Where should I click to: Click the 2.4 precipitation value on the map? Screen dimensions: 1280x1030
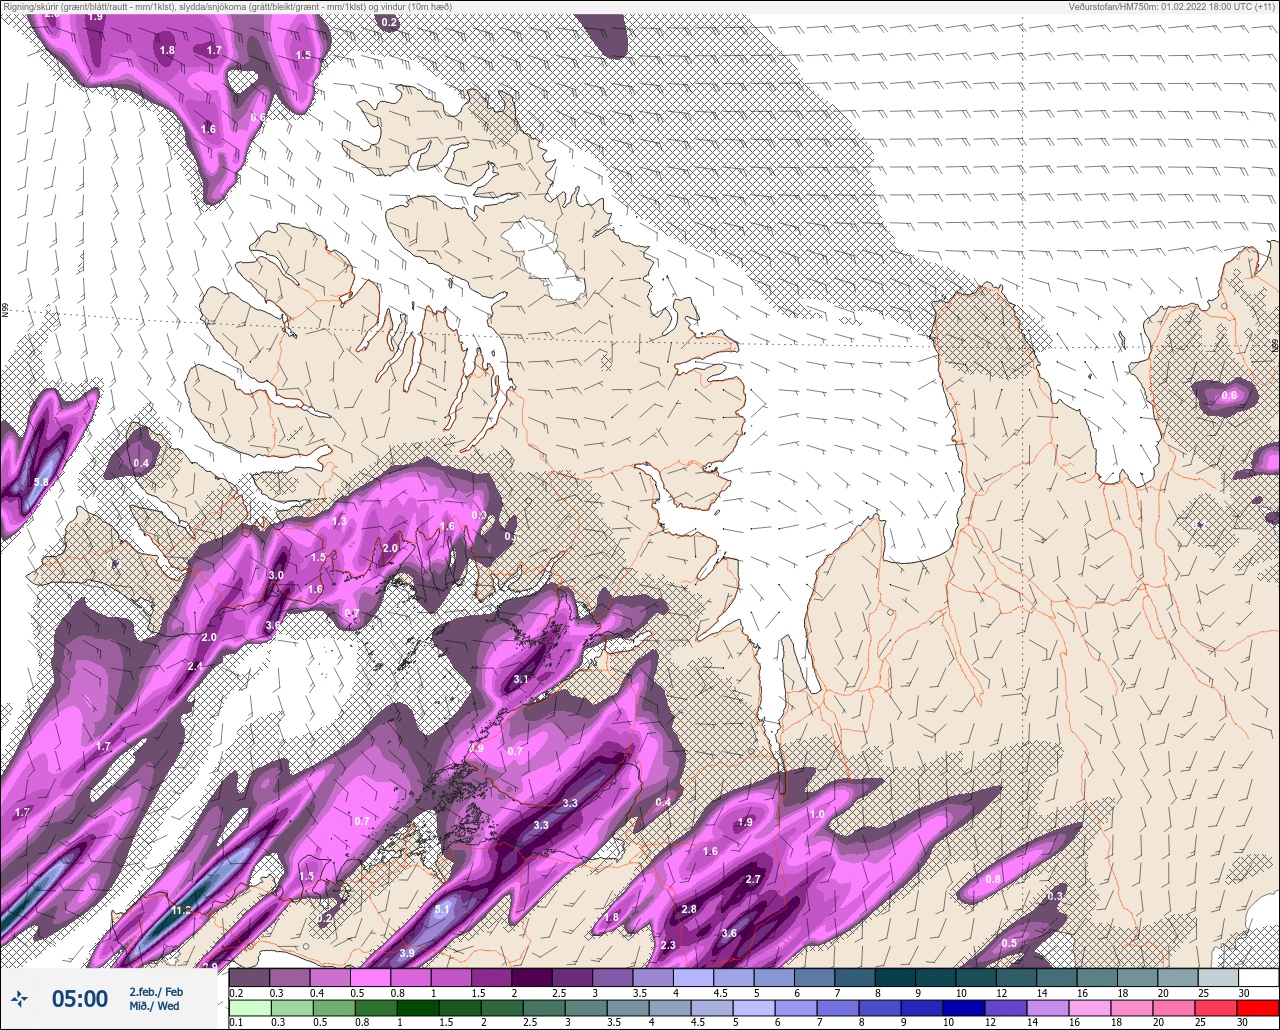coord(195,666)
